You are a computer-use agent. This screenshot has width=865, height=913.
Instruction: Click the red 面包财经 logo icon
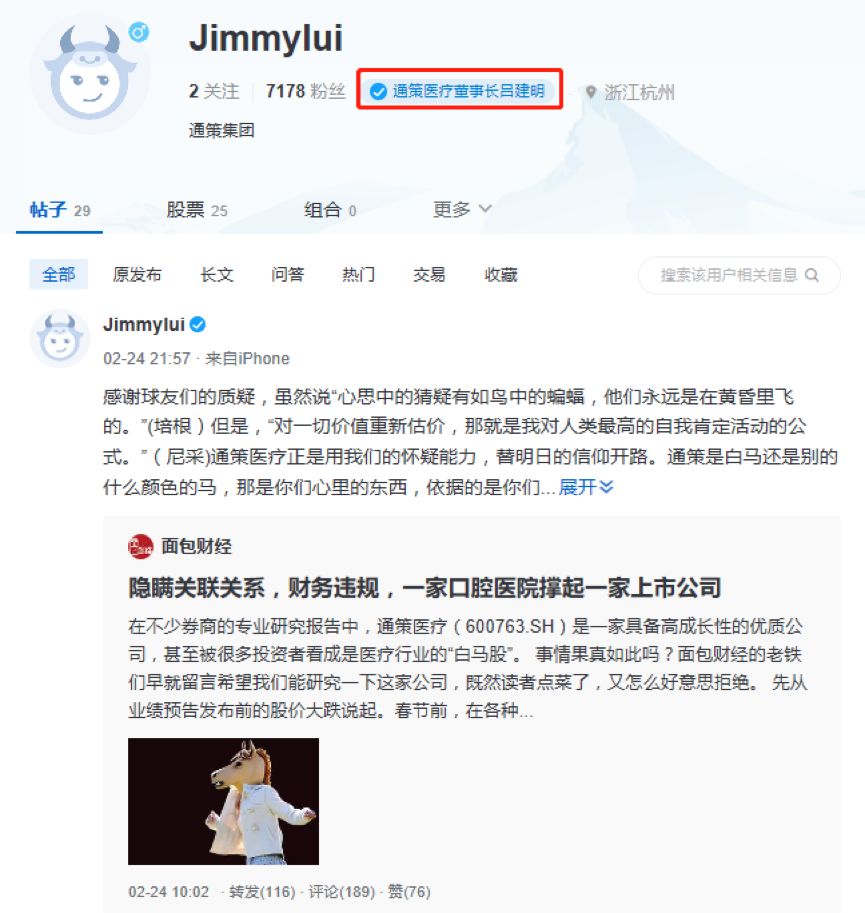140,546
